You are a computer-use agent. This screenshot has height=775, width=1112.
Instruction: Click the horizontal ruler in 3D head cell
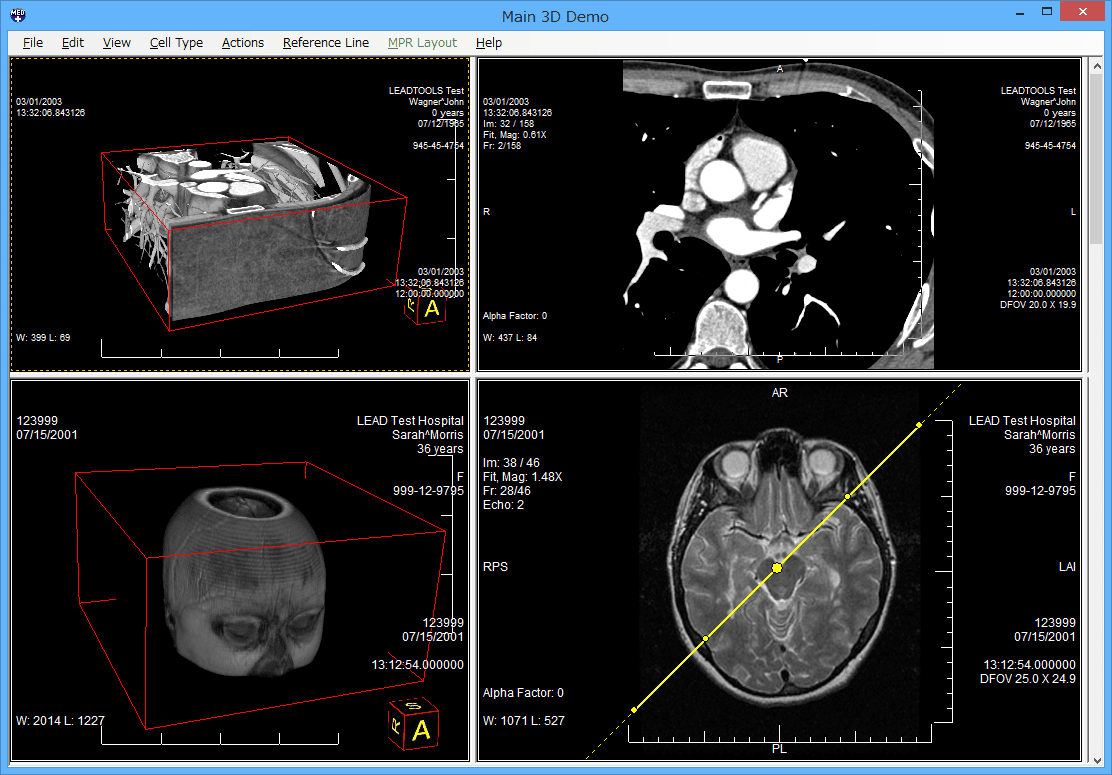pyautogui.click(x=220, y=737)
